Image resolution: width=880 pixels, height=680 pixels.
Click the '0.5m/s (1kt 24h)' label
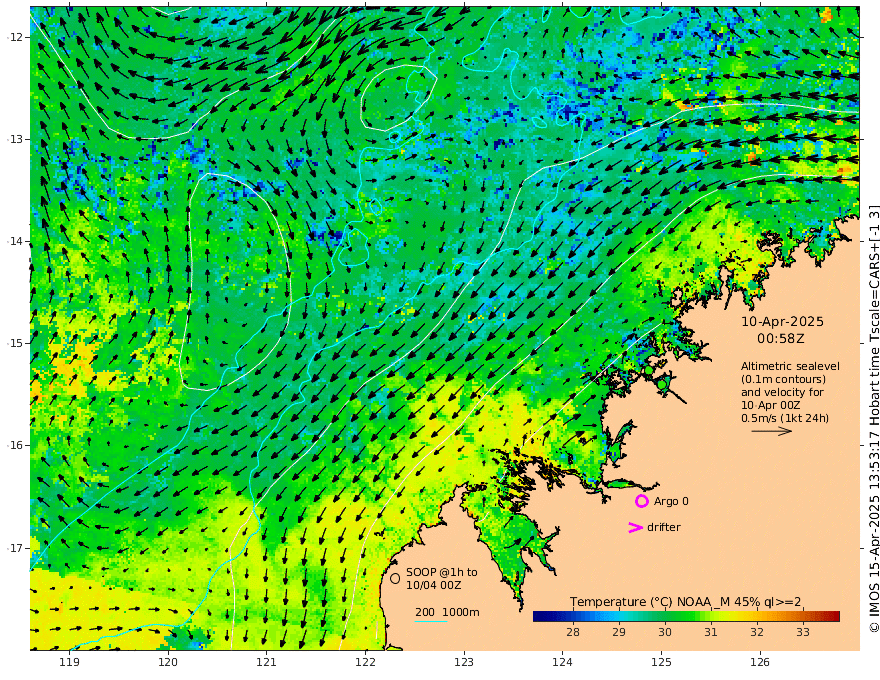point(785,418)
